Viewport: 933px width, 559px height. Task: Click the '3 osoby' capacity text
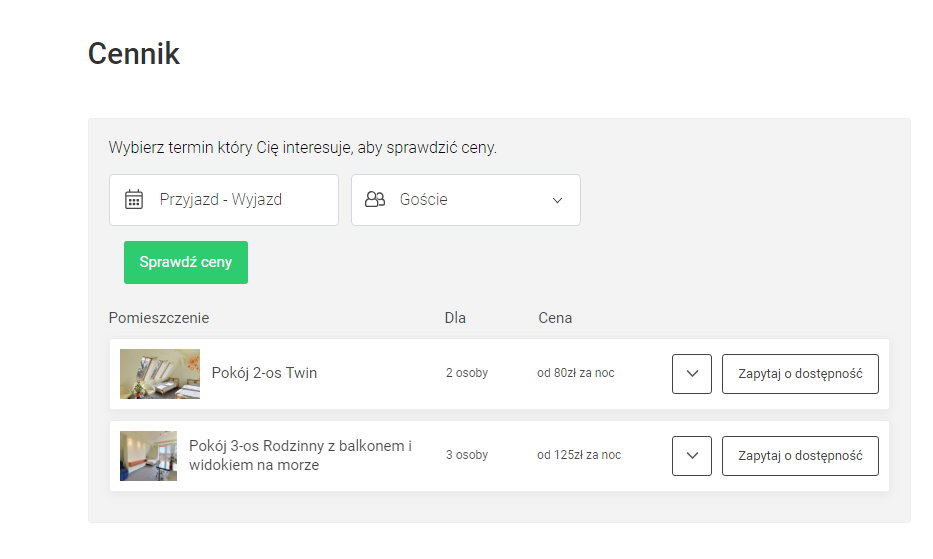467,455
